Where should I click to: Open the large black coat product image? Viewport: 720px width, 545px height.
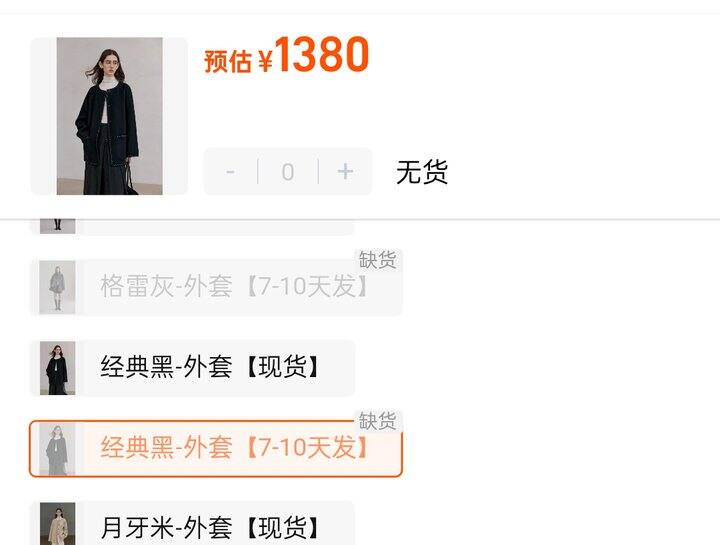click(109, 116)
